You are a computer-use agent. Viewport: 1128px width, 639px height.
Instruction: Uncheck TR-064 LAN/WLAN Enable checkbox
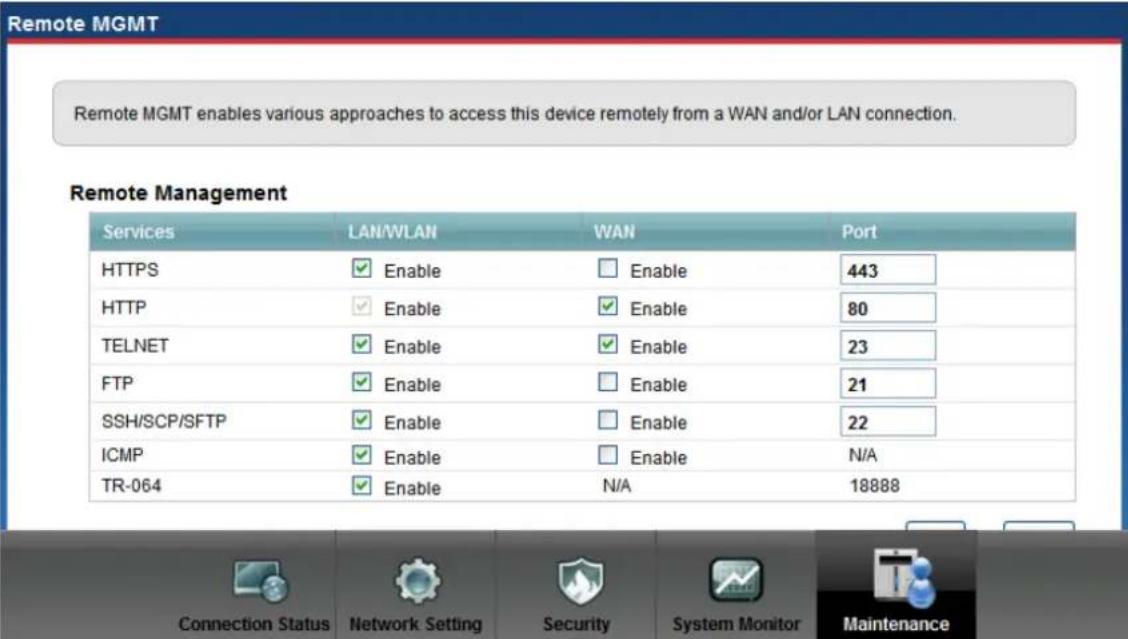[361, 486]
